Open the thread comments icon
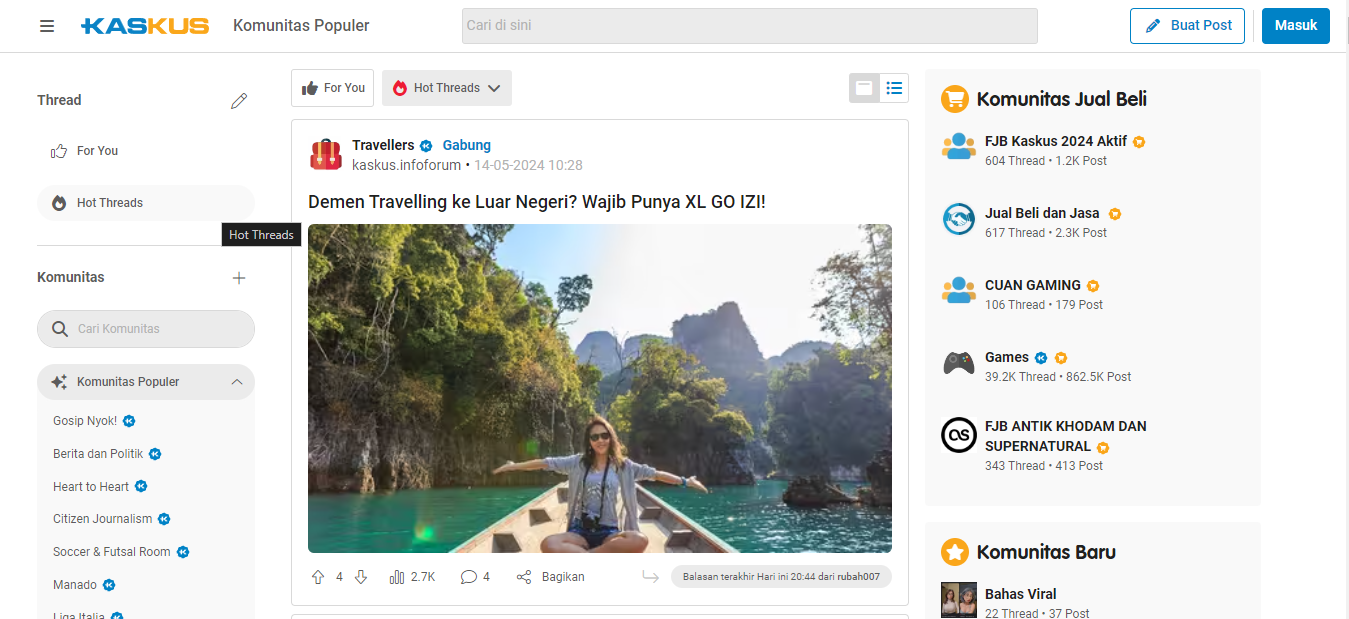Image resolution: width=1349 pixels, height=619 pixels. 468,577
